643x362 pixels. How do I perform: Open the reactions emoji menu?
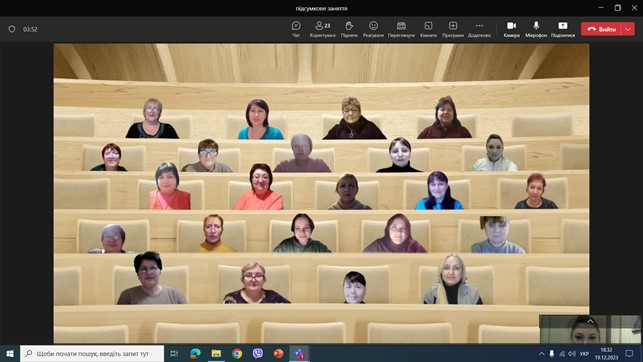[373, 29]
